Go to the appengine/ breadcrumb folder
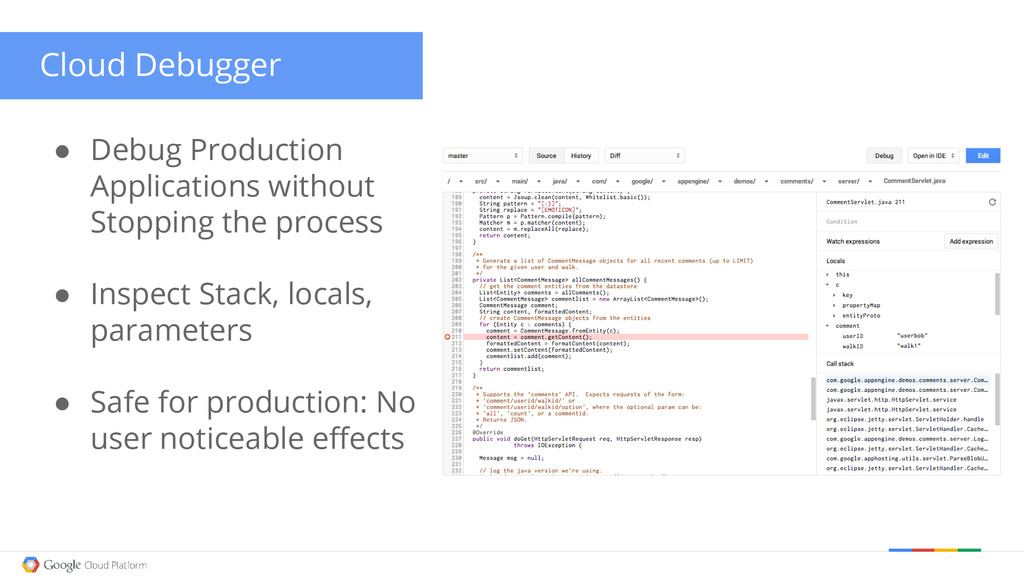 pos(693,181)
